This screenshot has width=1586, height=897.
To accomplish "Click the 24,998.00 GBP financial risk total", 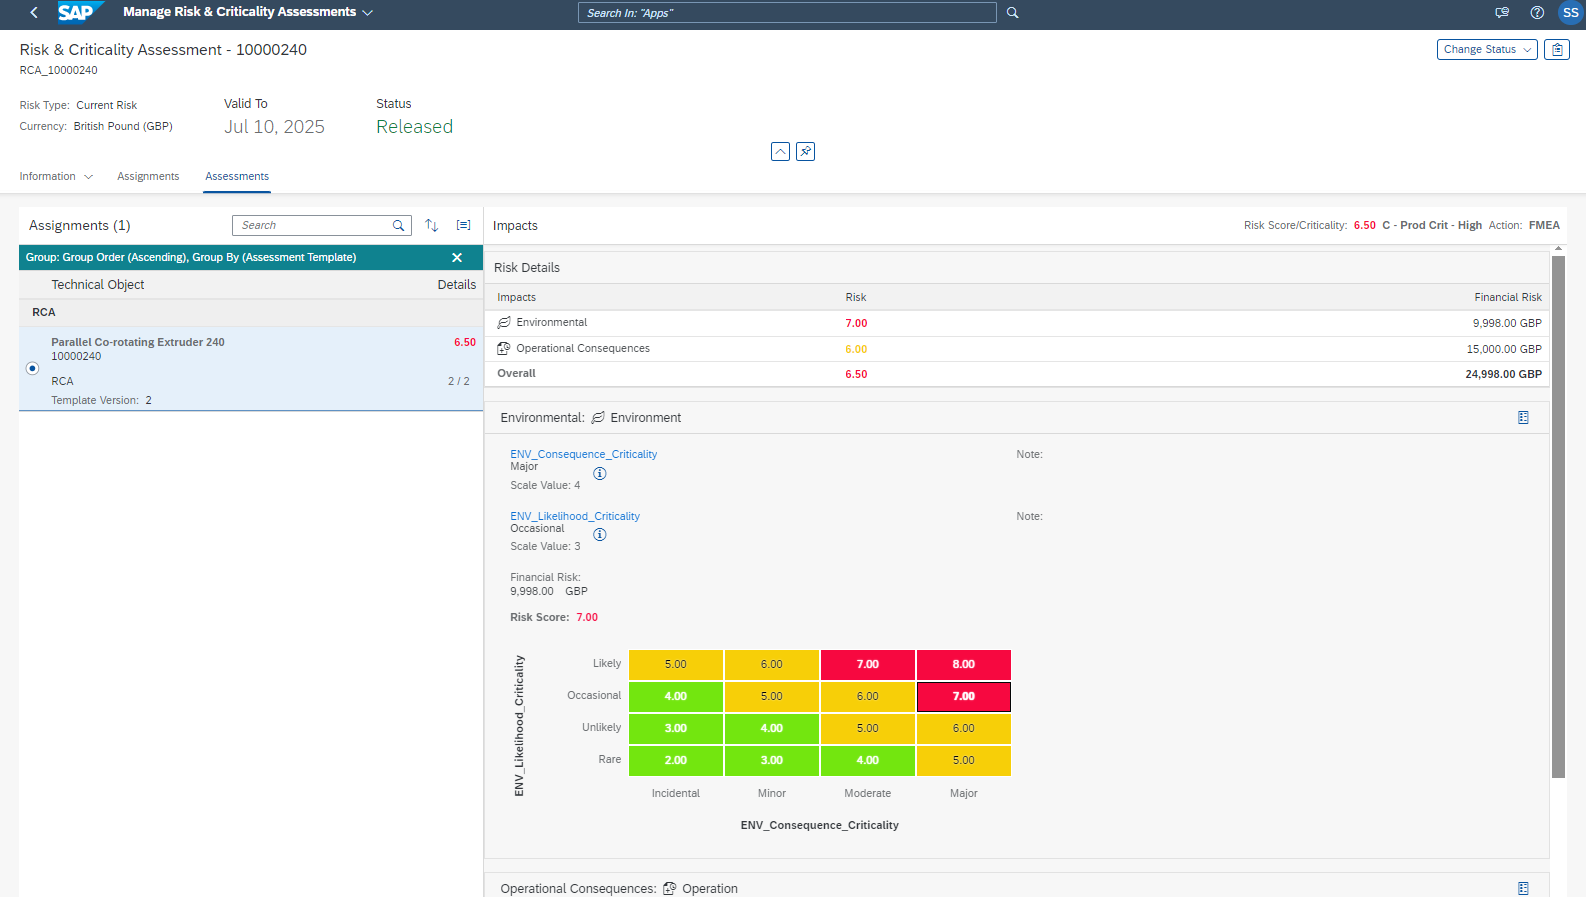I will pos(1503,374).
